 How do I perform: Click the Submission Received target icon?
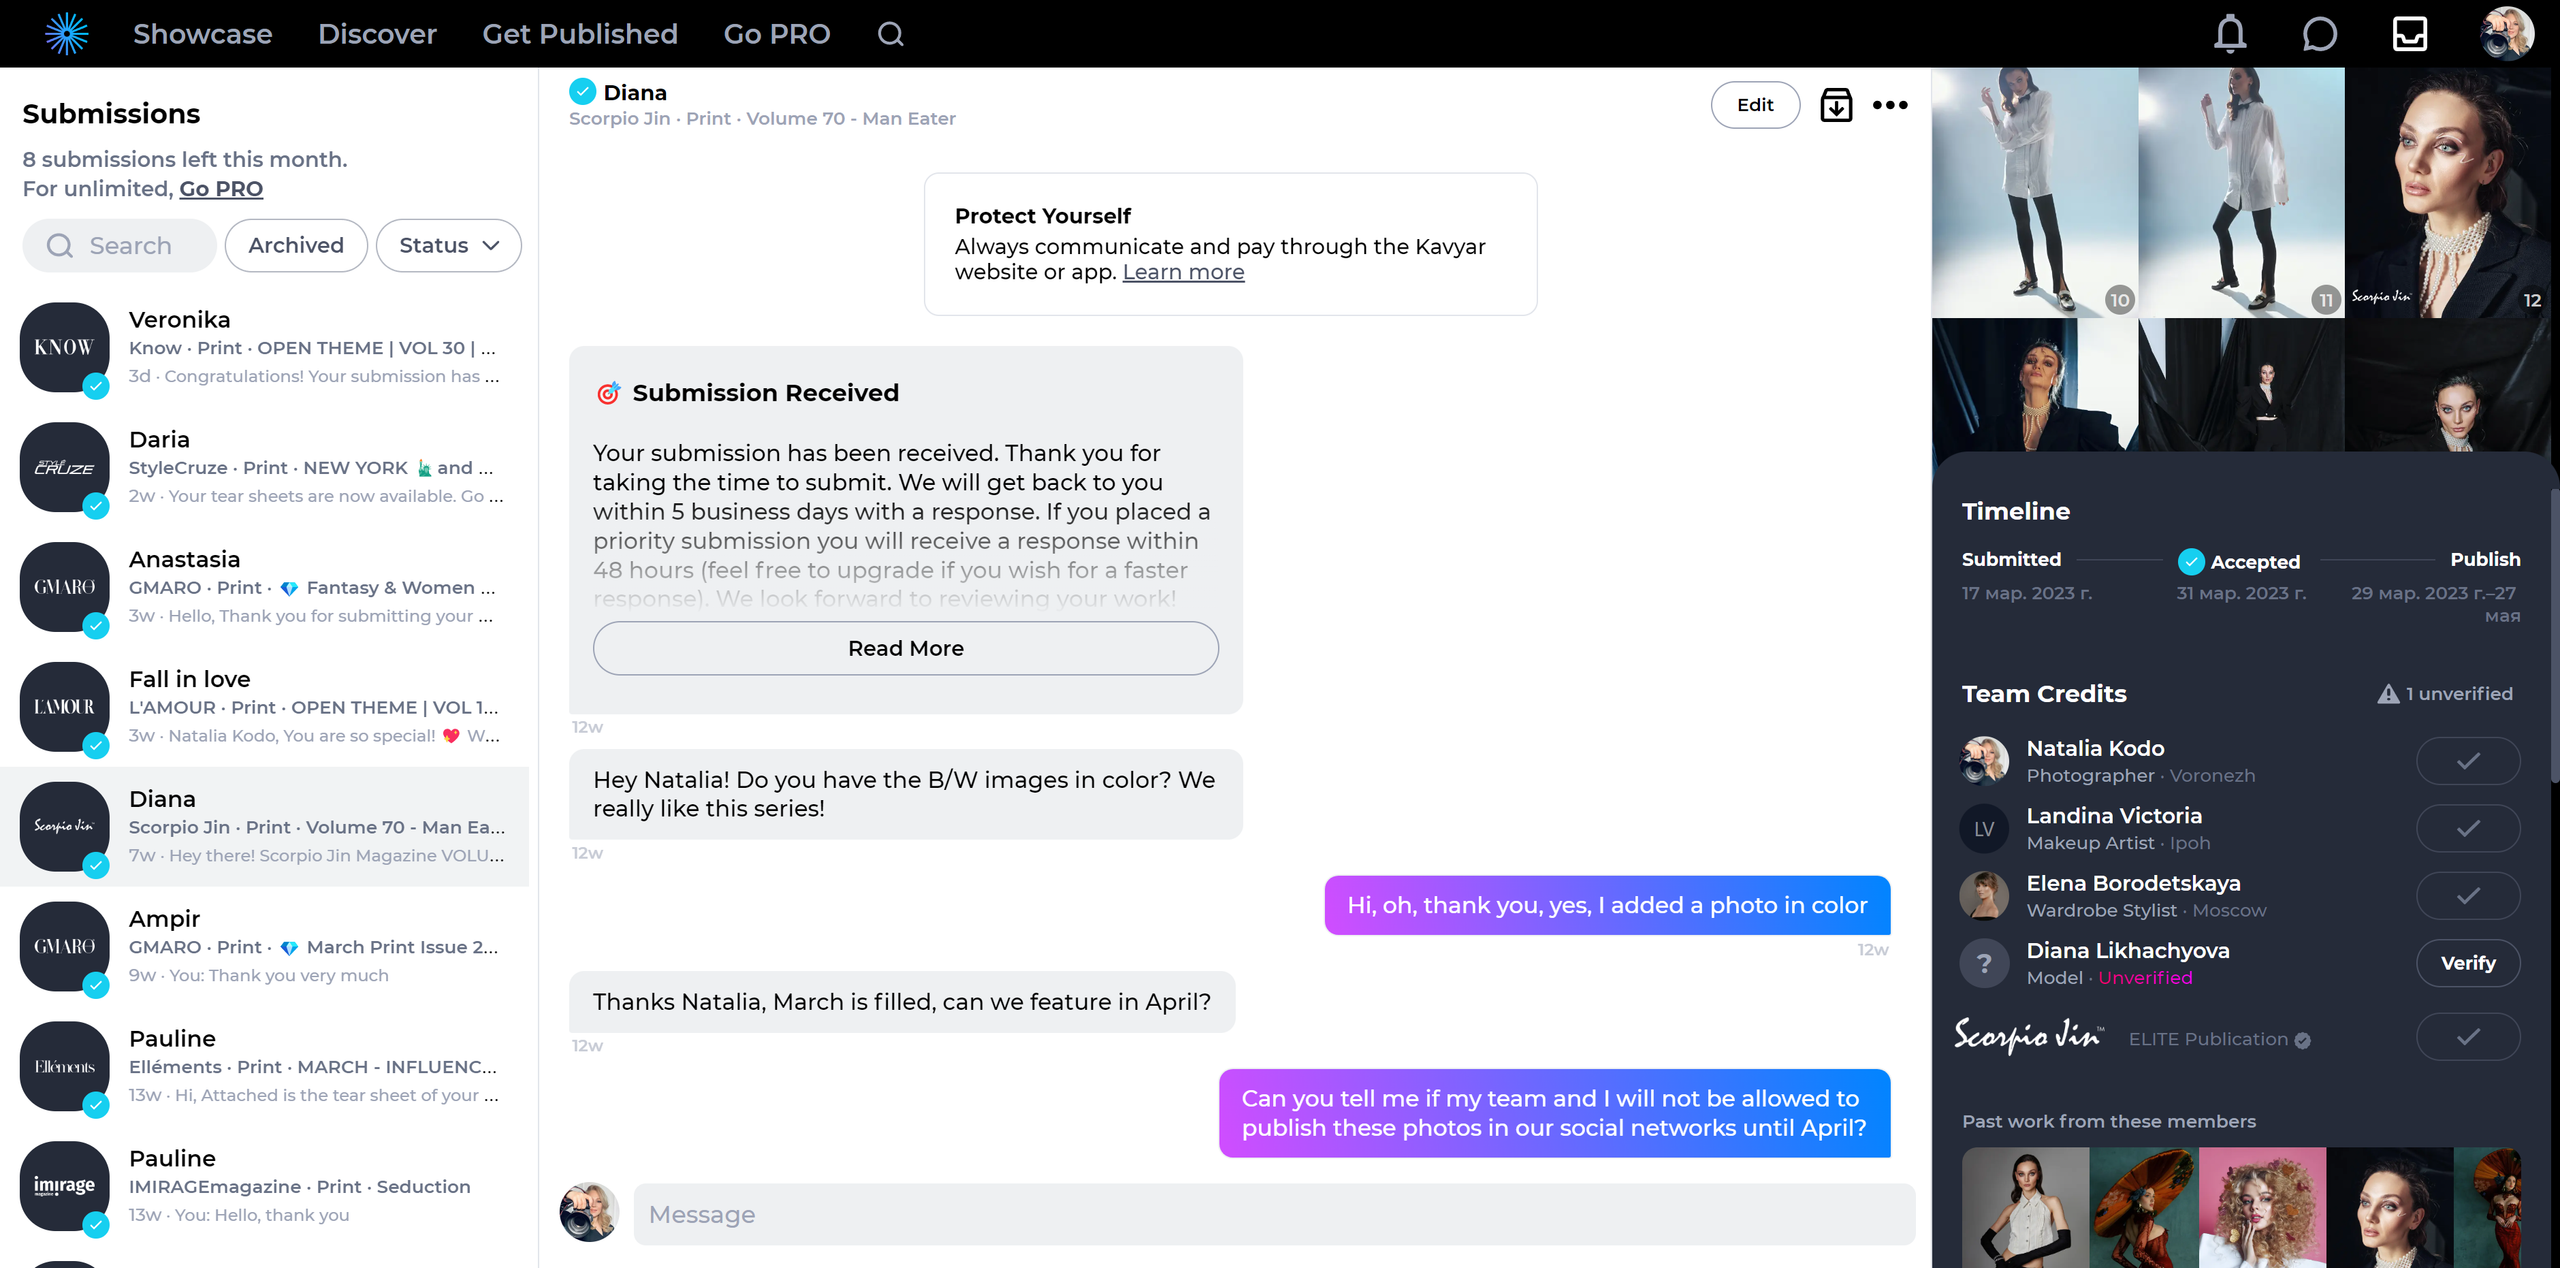pyautogui.click(x=608, y=393)
